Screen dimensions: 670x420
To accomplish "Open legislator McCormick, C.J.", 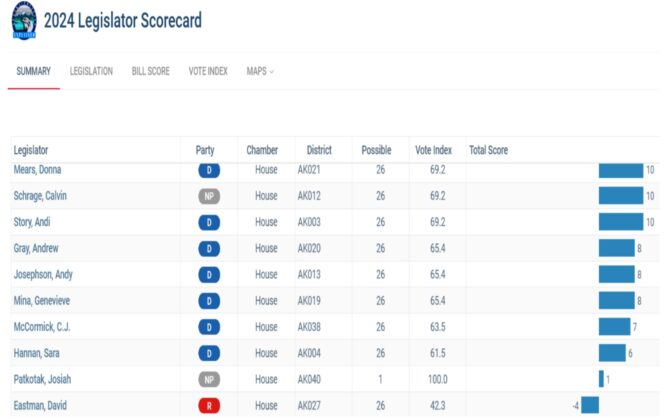I will coord(42,327).
